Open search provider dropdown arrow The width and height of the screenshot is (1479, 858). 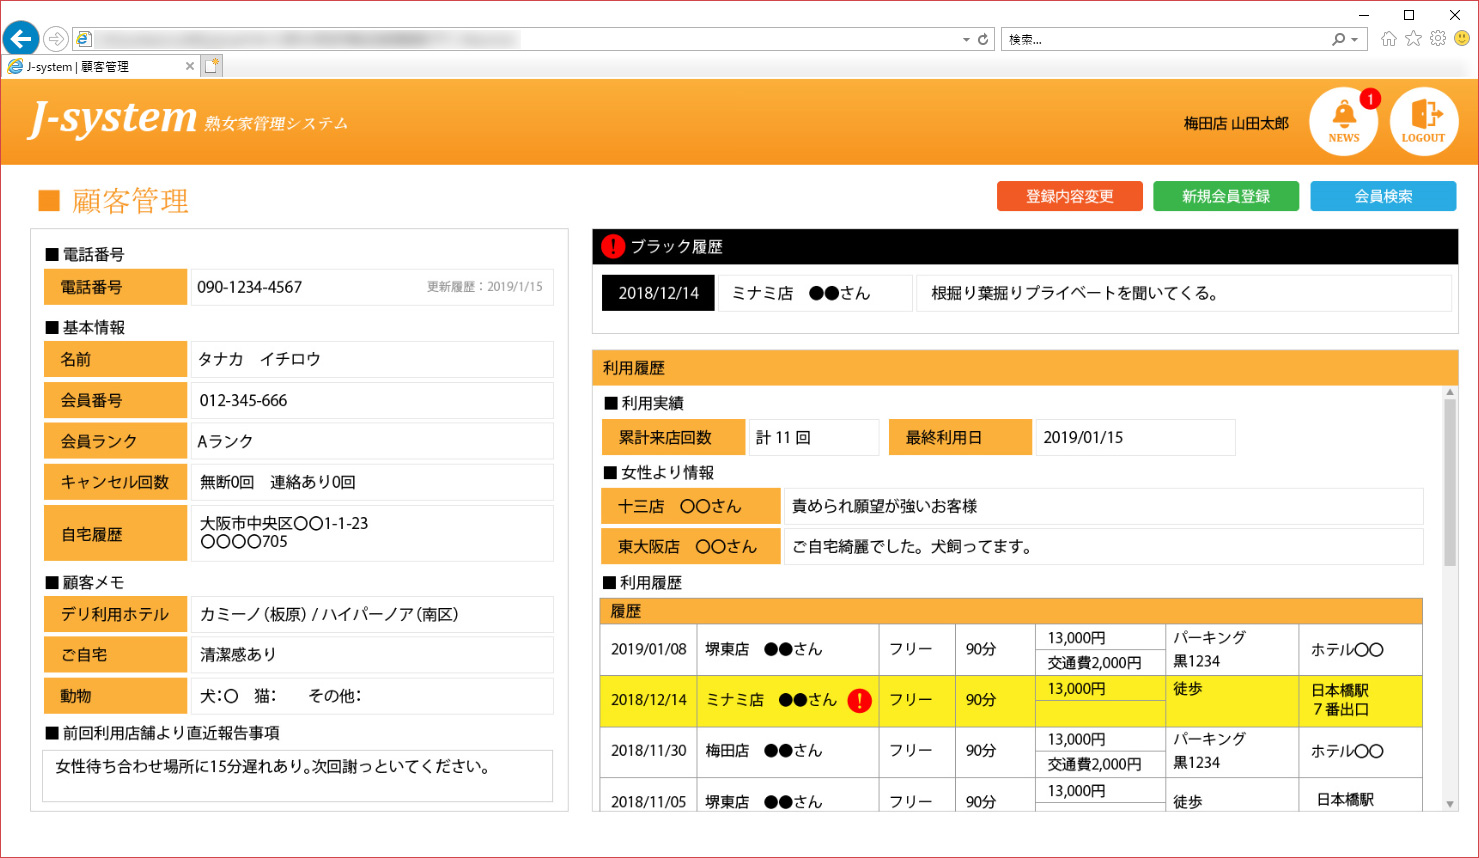coord(1355,40)
